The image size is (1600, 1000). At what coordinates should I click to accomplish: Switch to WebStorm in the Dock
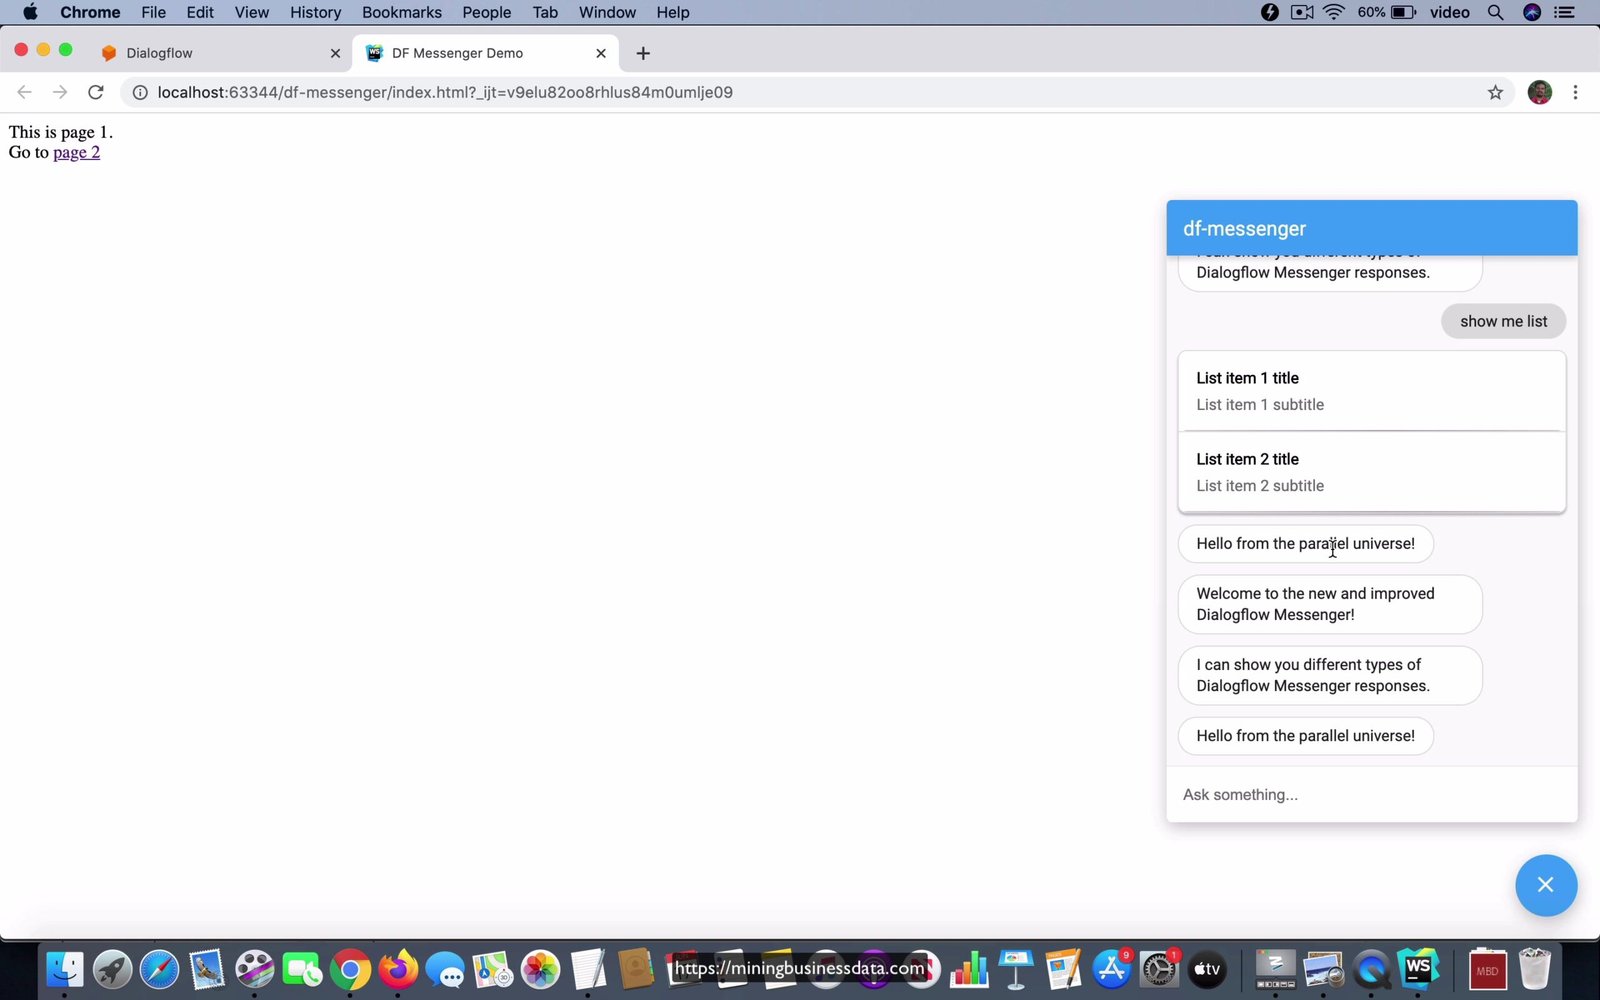pos(1419,969)
